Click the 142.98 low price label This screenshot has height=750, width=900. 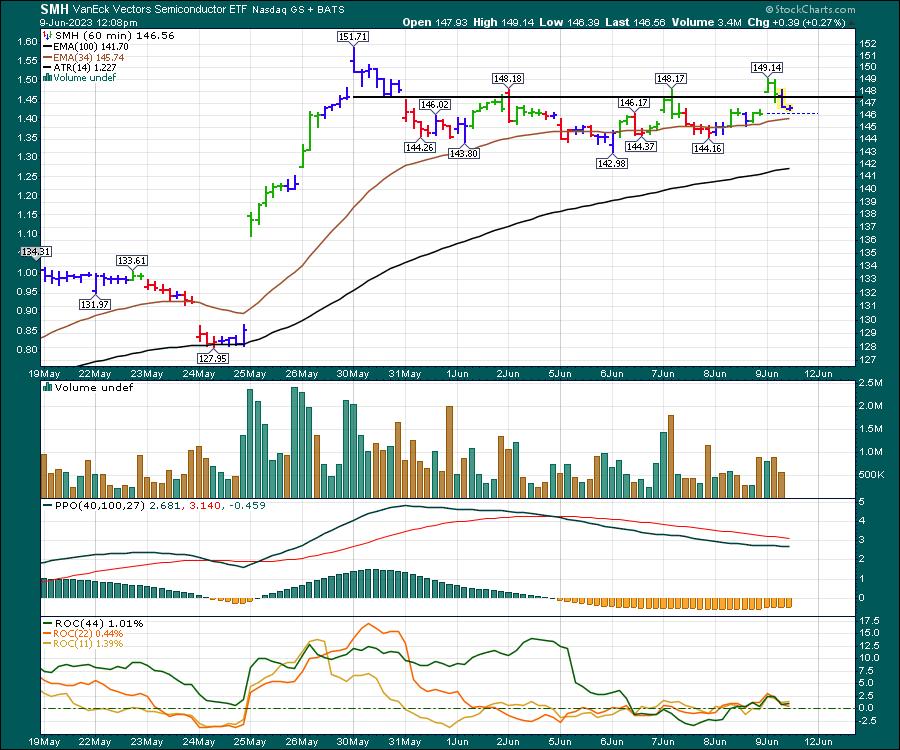(x=612, y=163)
